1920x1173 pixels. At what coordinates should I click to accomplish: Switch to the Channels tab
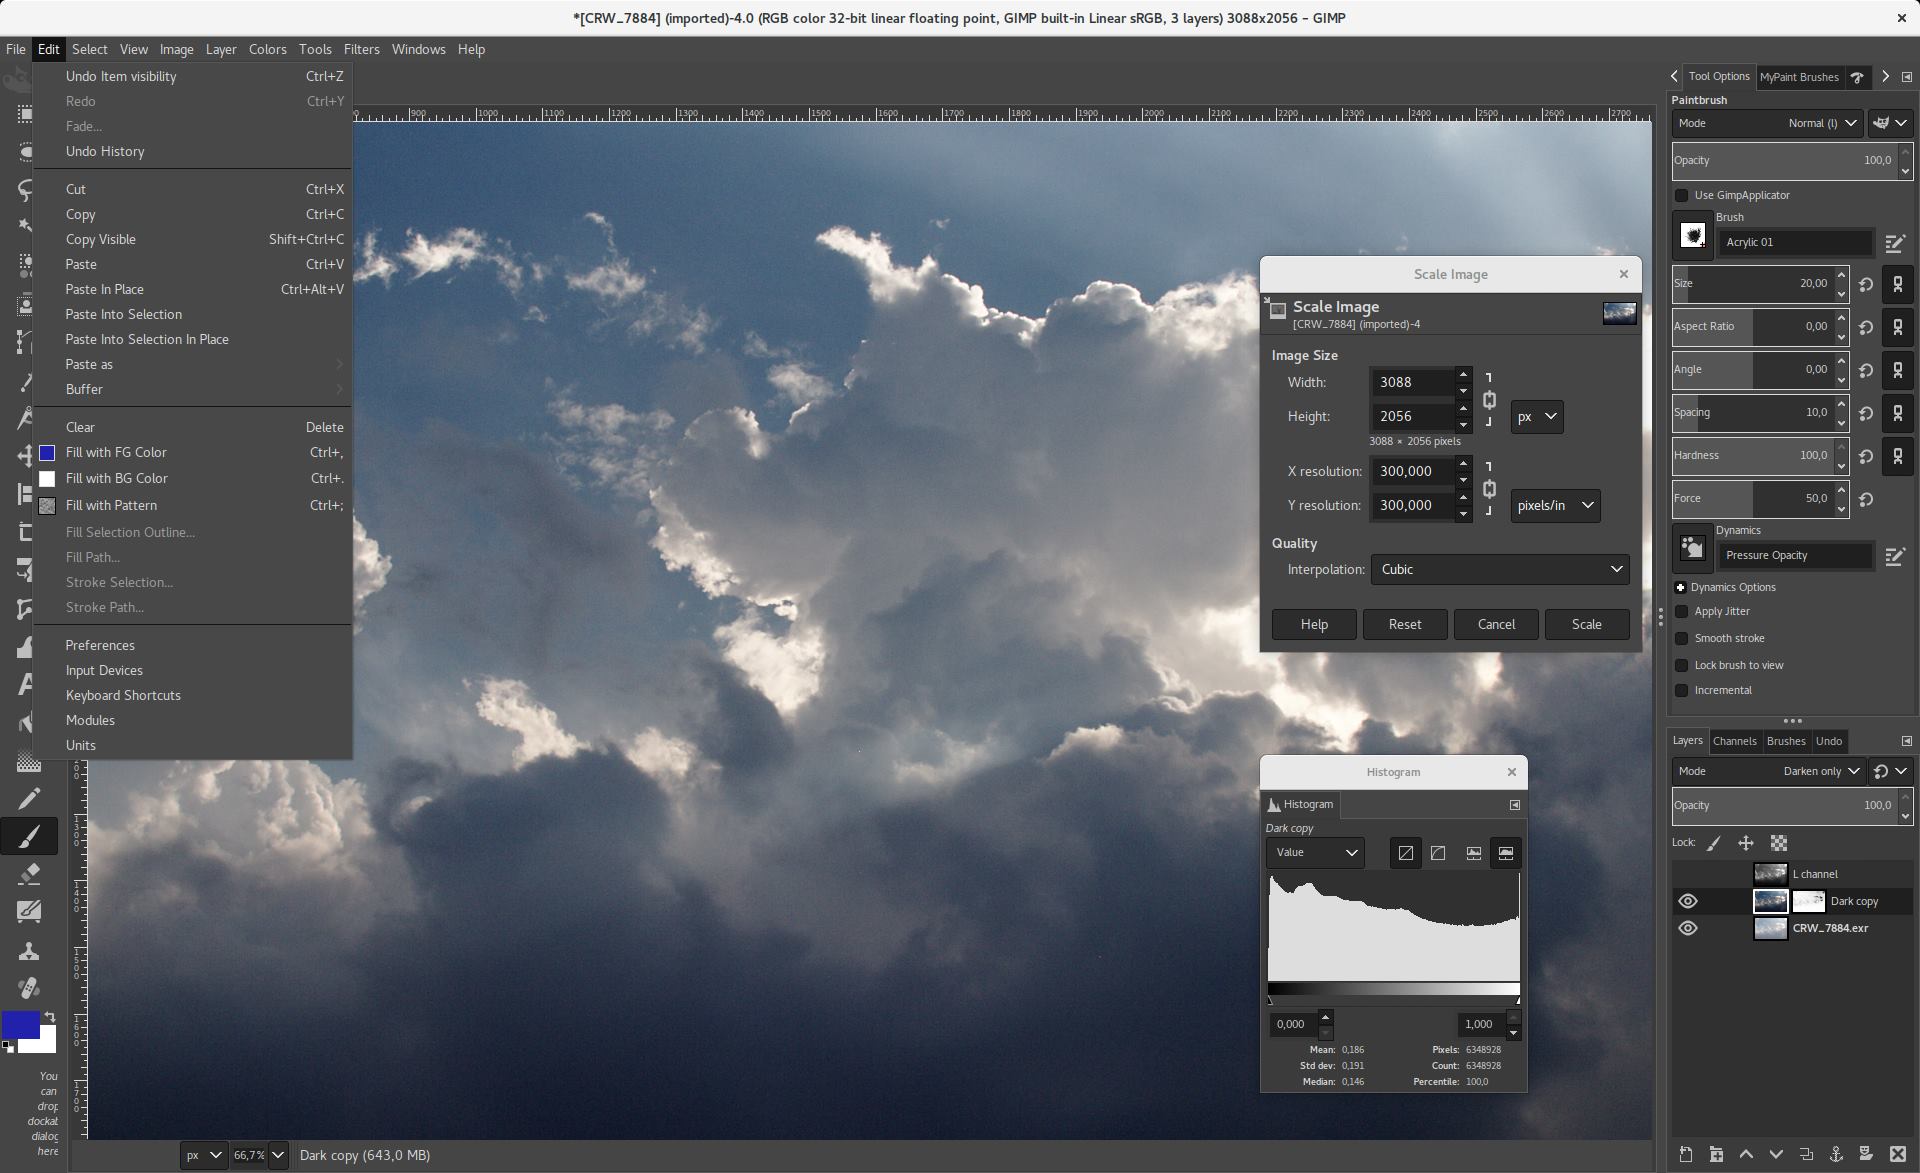(1734, 741)
